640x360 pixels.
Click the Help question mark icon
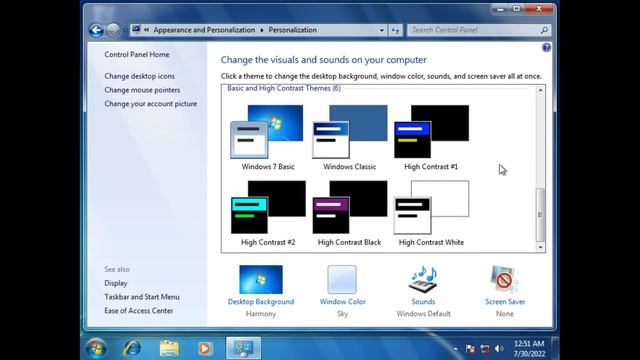(x=546, y=48)
